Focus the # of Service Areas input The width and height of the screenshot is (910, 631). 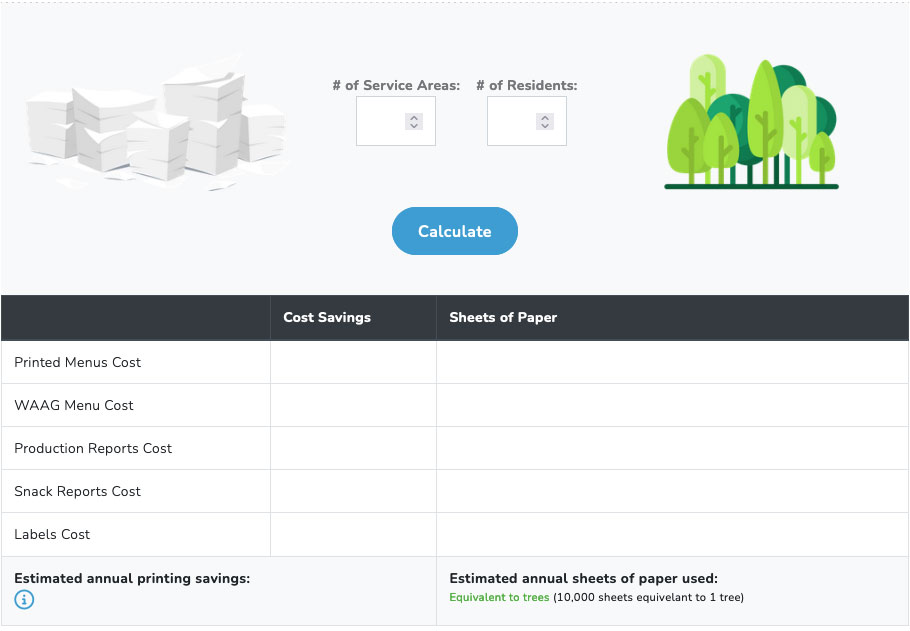pos(382,121)
